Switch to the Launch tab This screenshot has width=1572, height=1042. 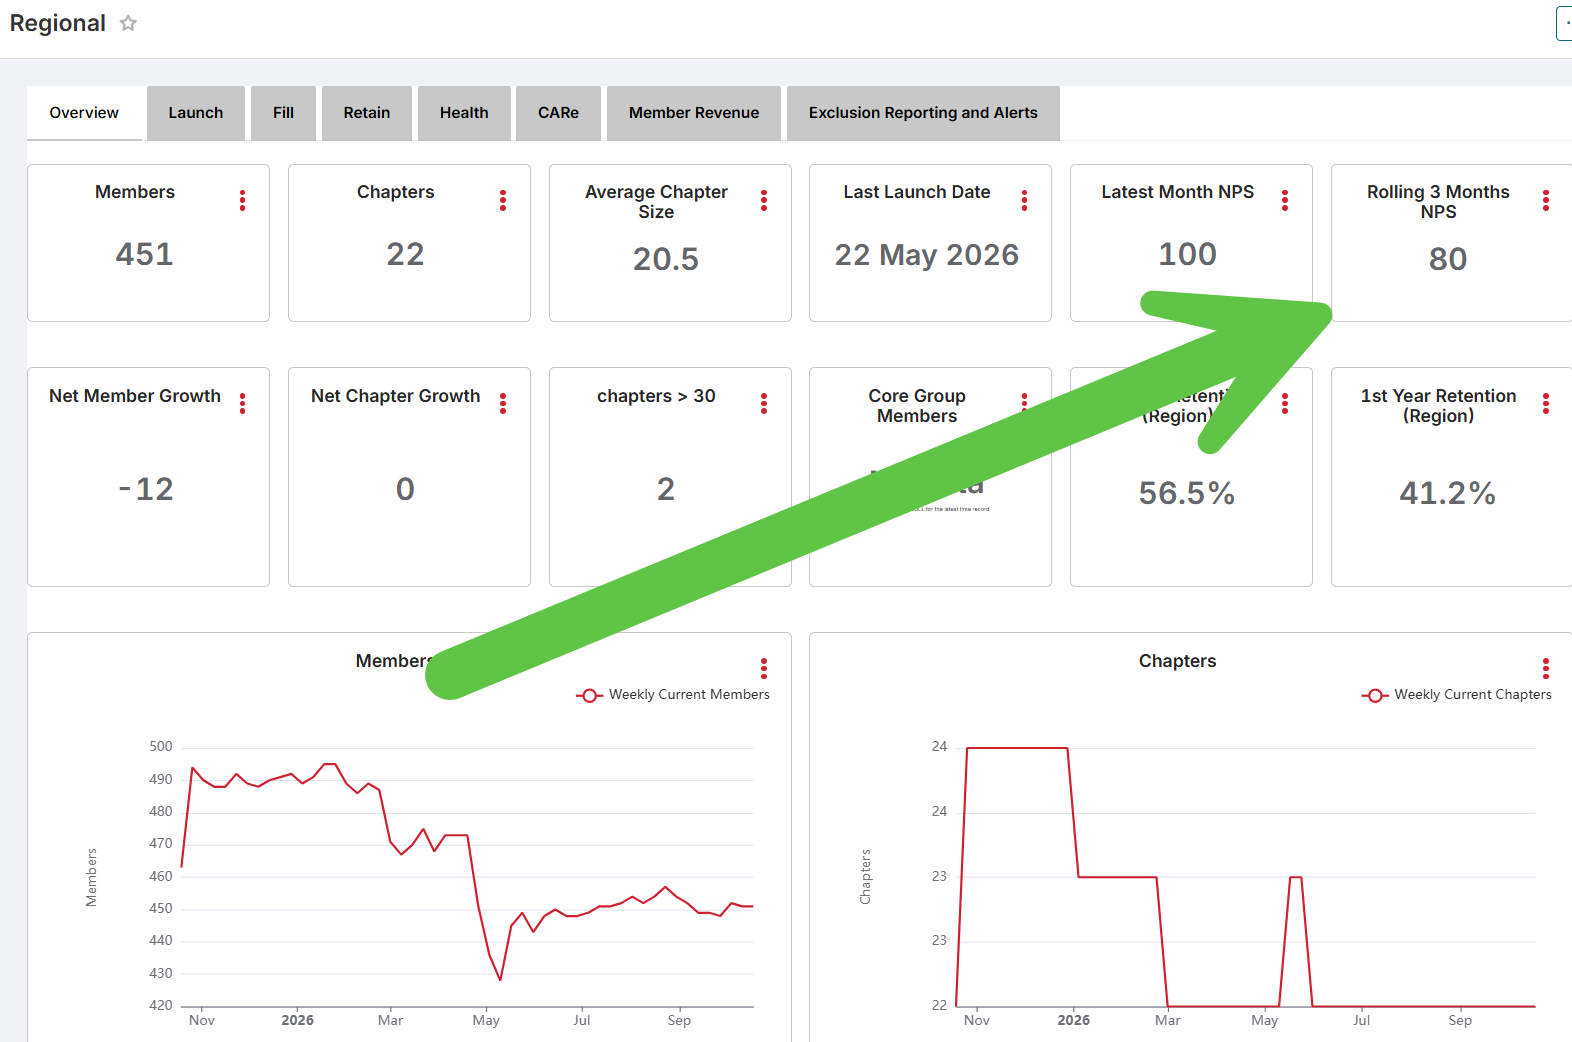pos(196,113)
